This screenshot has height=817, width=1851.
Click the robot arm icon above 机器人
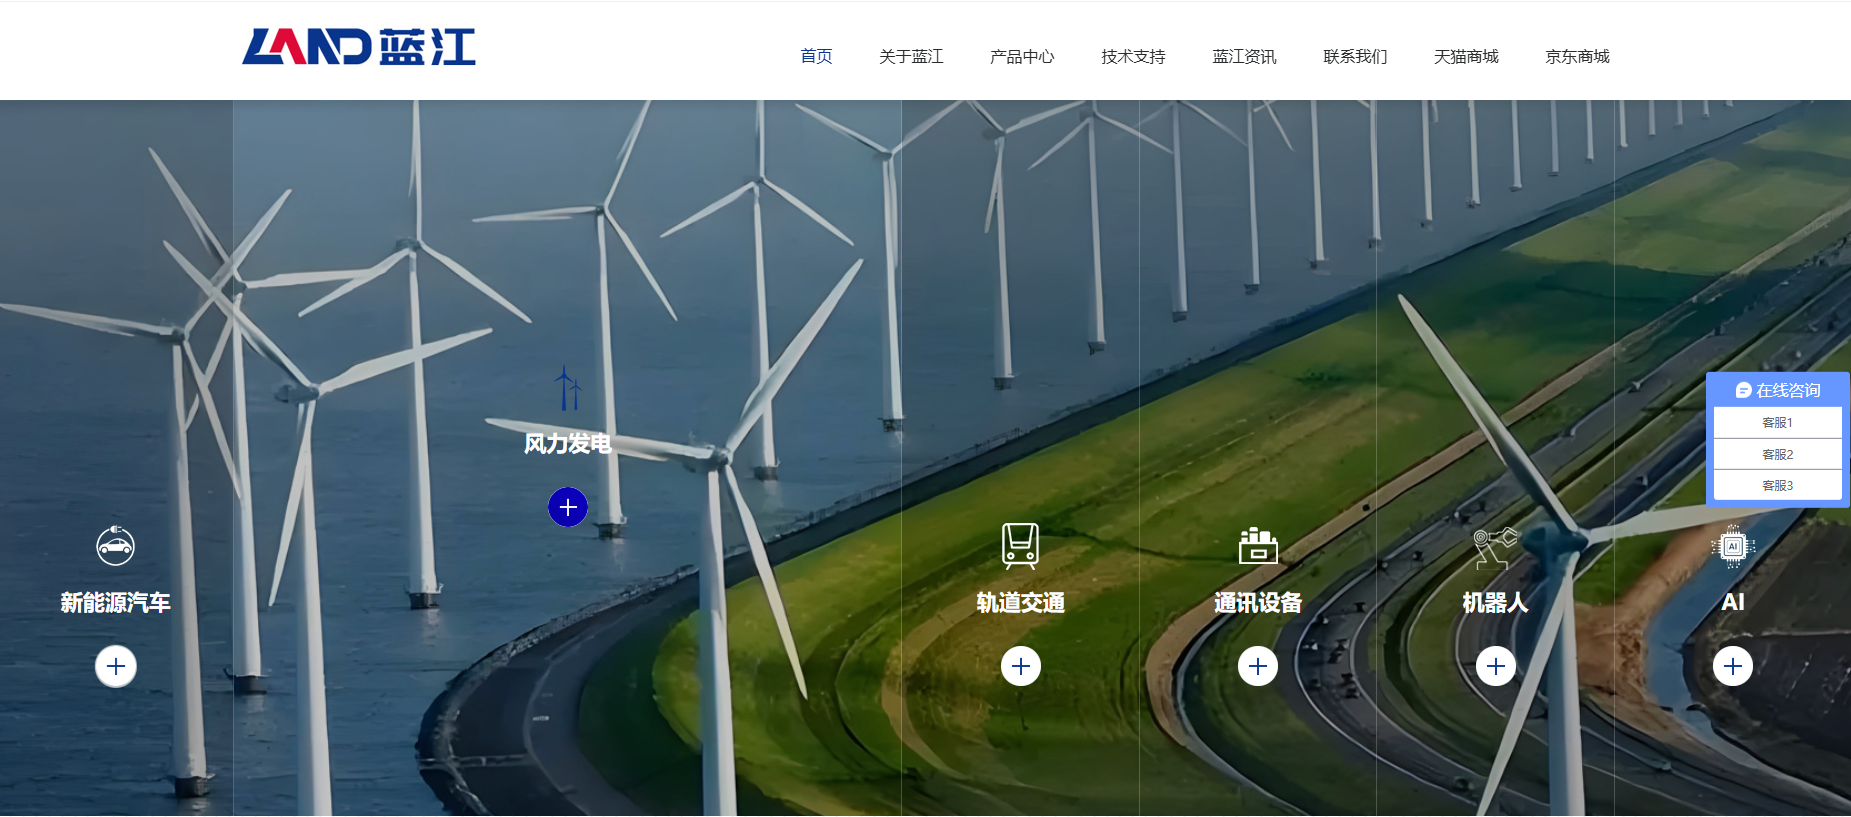pos(1495,546)
